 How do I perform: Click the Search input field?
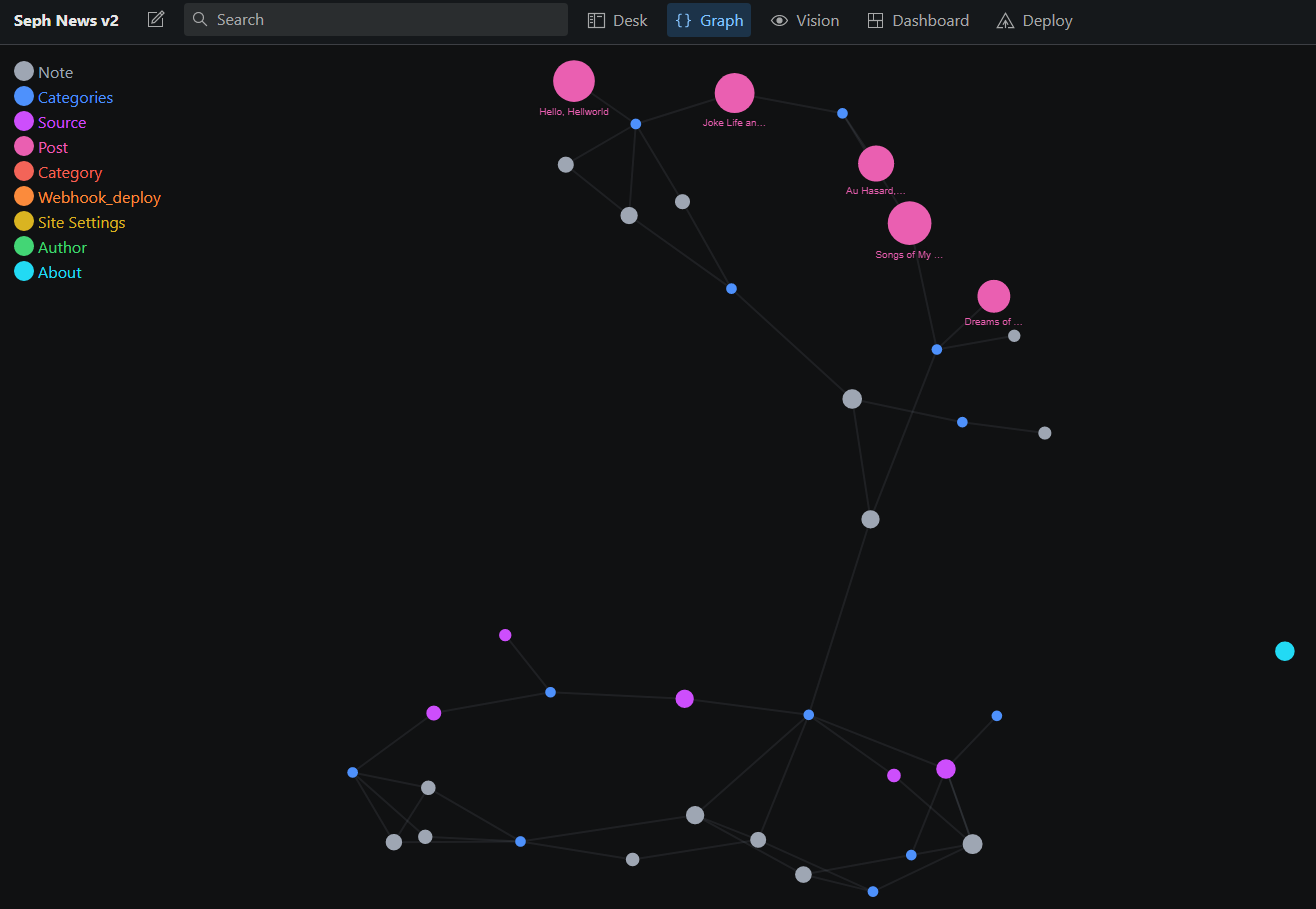376,20
